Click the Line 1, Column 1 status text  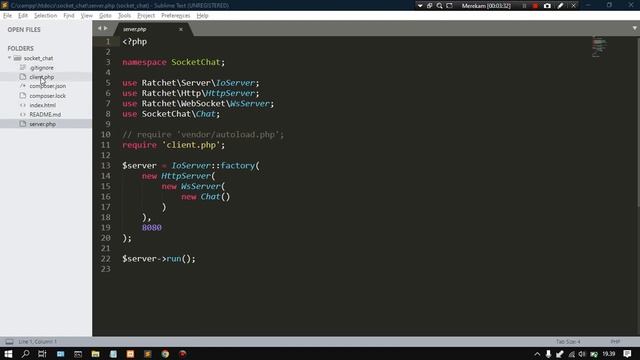click(x=38, y=342)
